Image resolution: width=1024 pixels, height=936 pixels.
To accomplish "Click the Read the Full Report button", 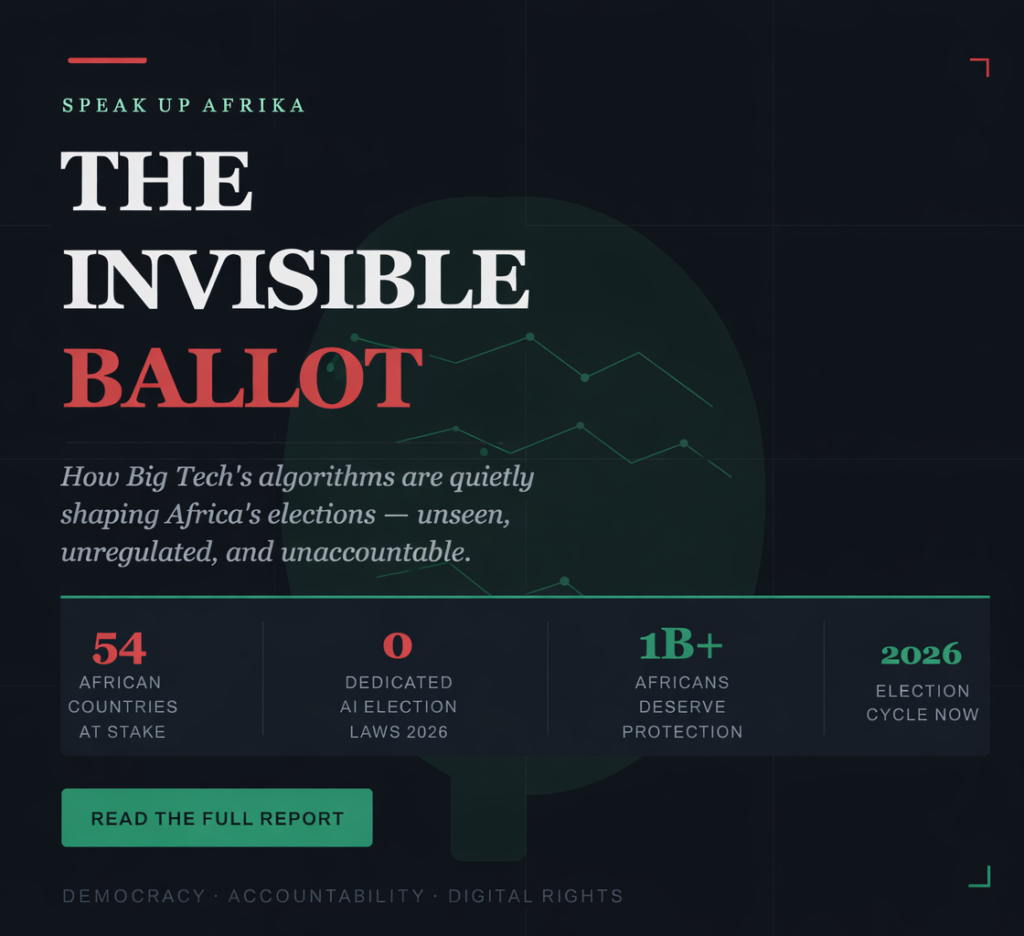I will (217, 818).
